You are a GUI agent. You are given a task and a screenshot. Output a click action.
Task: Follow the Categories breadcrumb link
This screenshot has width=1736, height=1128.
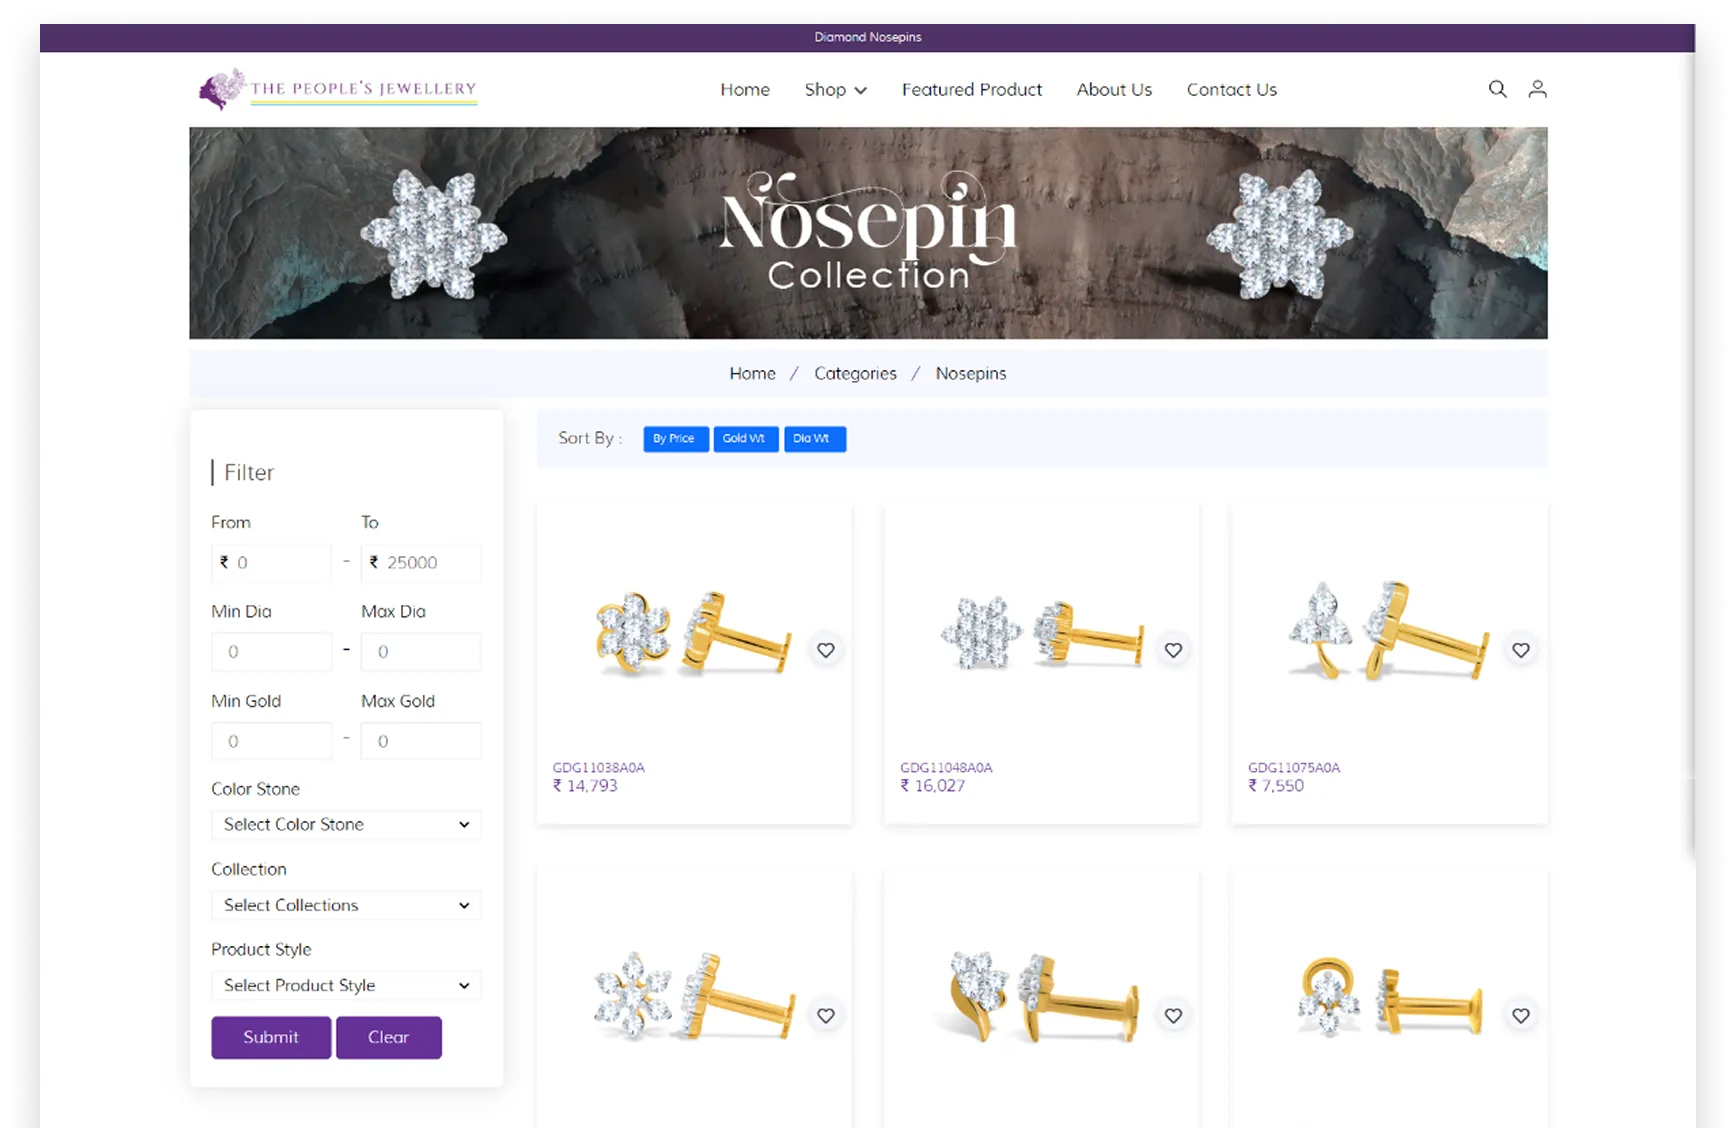click(855, 373)
